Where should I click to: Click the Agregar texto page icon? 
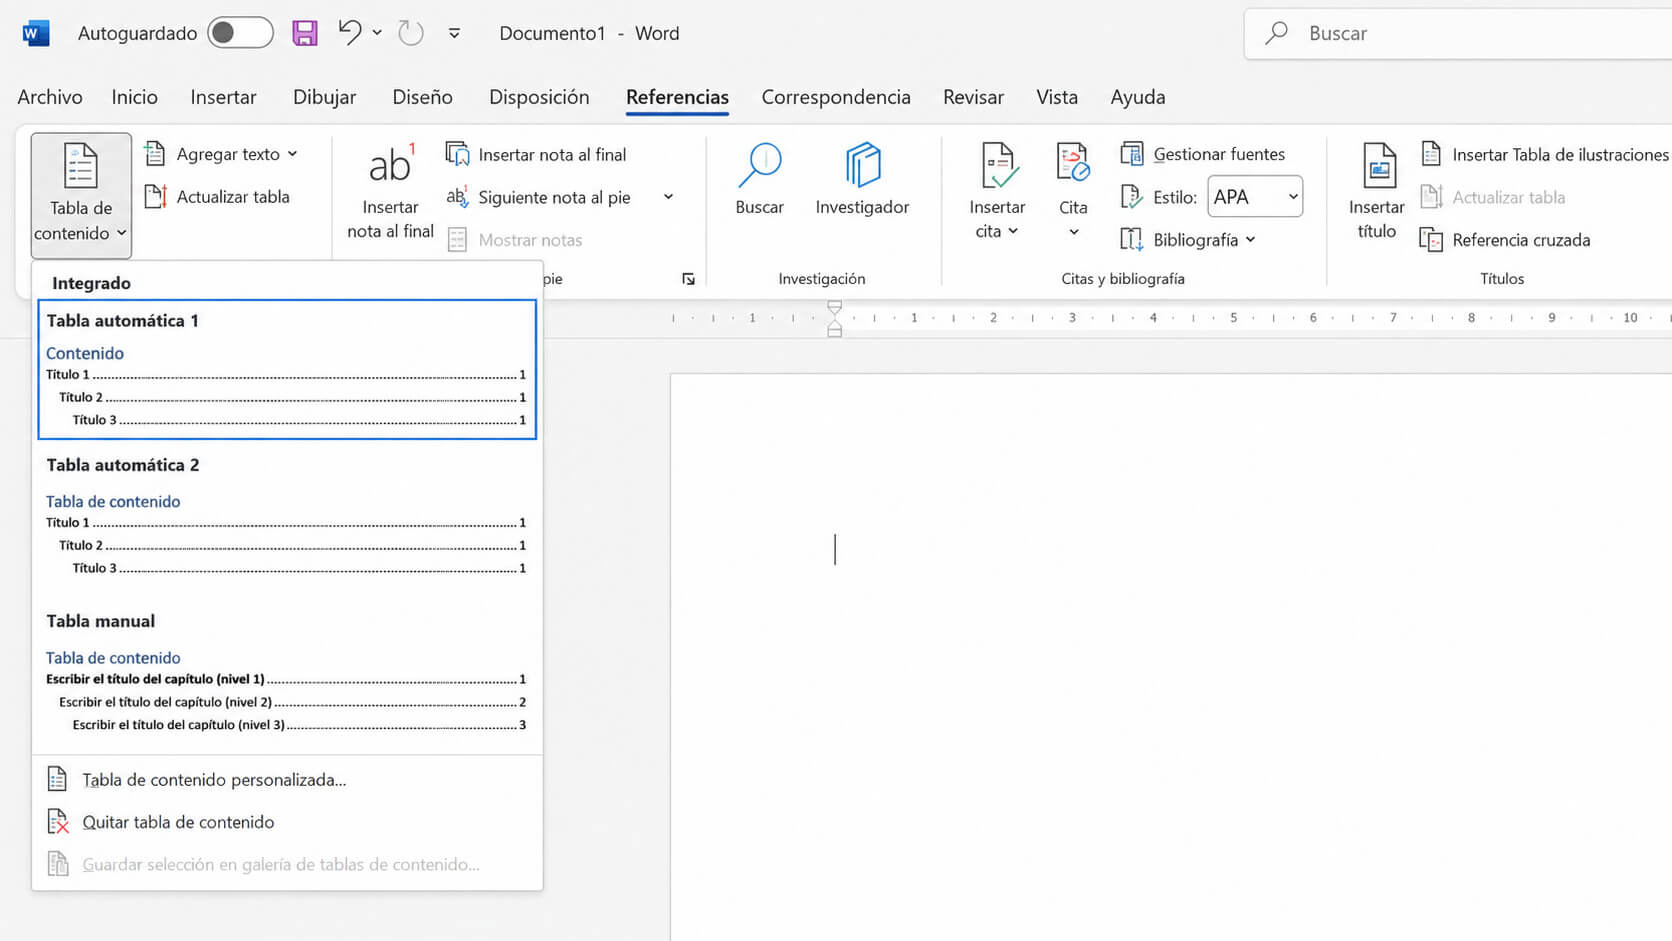point(155,154)
